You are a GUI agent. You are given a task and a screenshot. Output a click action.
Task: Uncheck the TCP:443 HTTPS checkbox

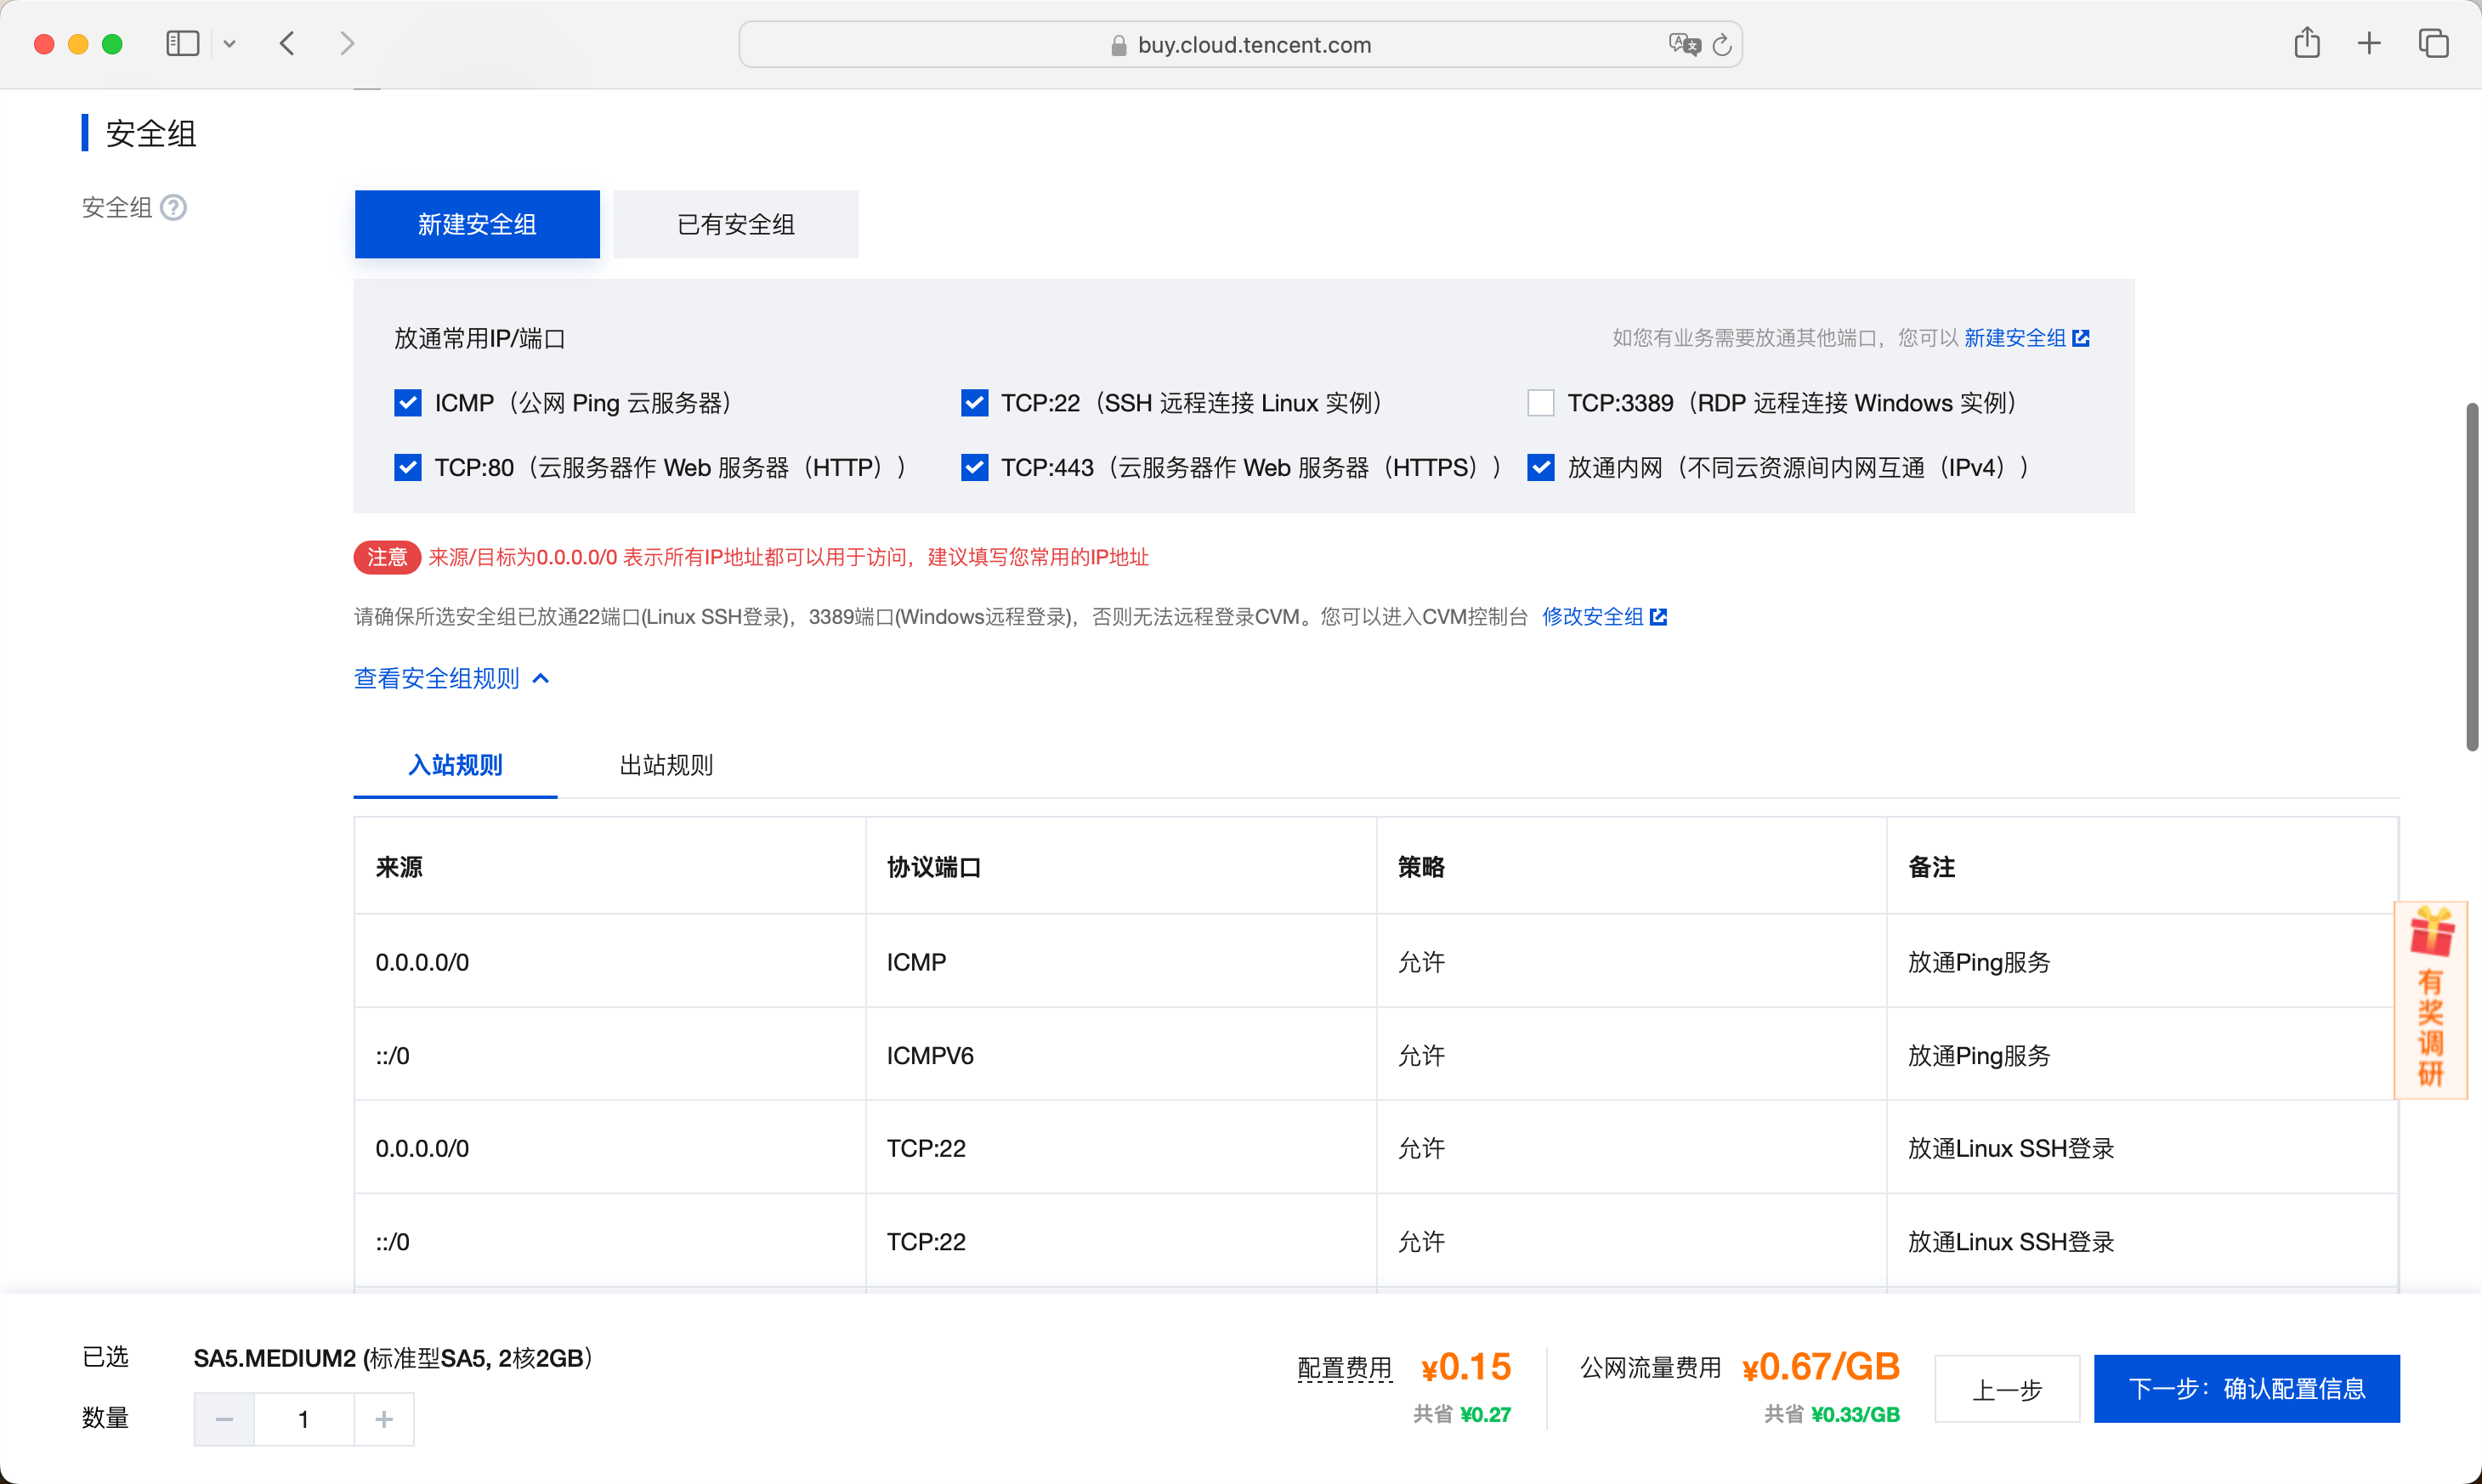tap(974, 466)
